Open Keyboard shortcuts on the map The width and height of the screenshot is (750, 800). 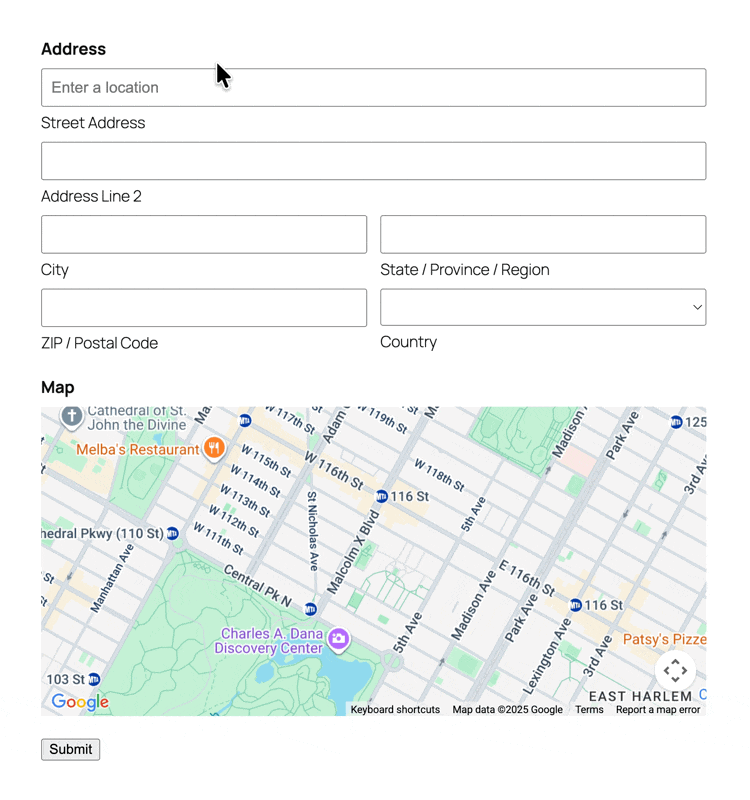pos(395,709)
